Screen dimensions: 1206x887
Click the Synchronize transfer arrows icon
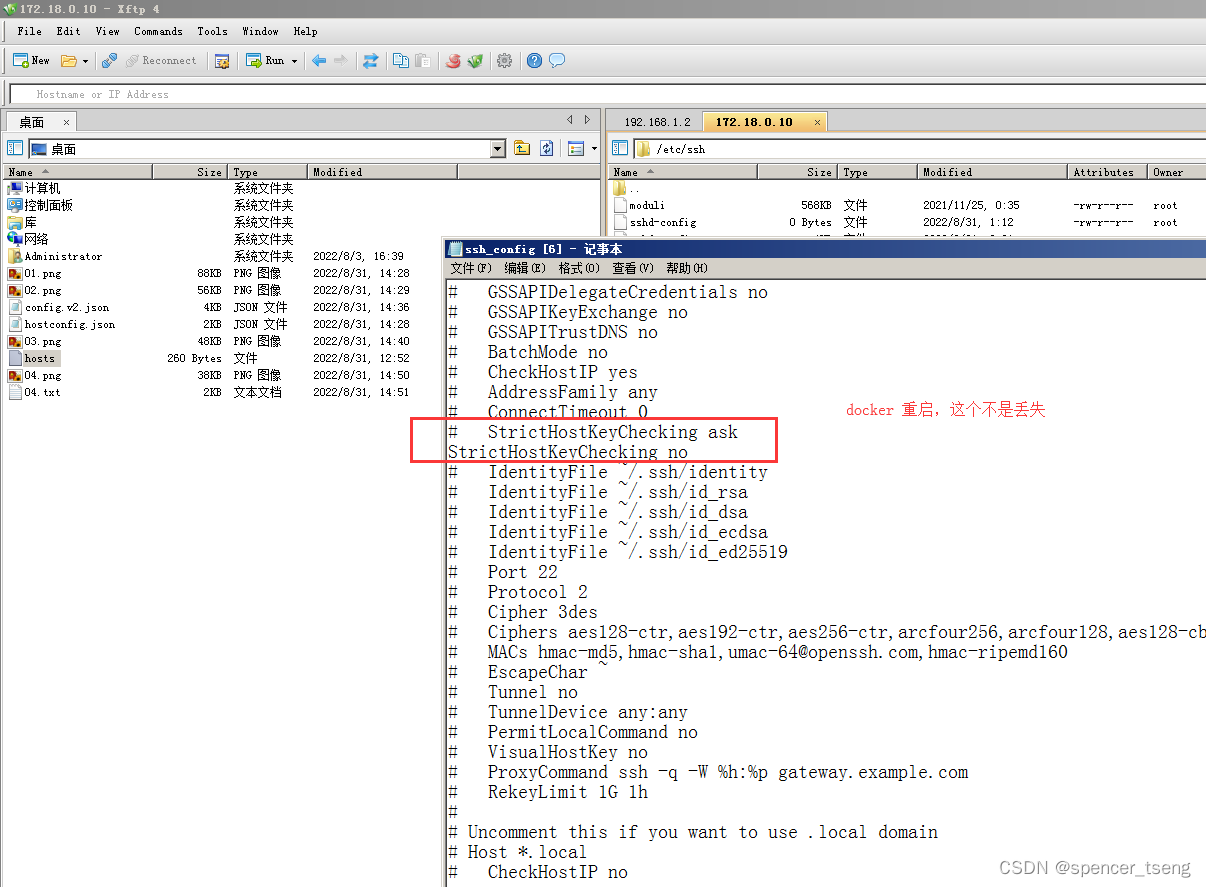coord(371,60)
